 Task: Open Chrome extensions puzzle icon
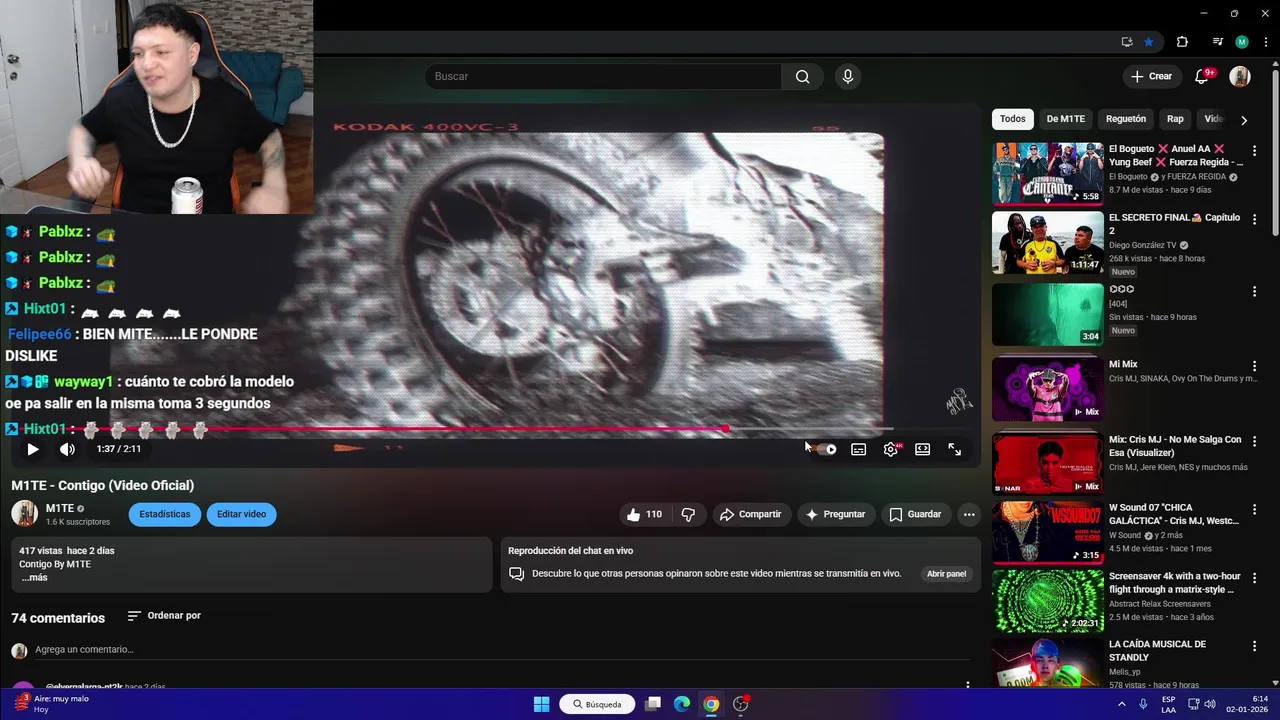(x=1182, y=42)
